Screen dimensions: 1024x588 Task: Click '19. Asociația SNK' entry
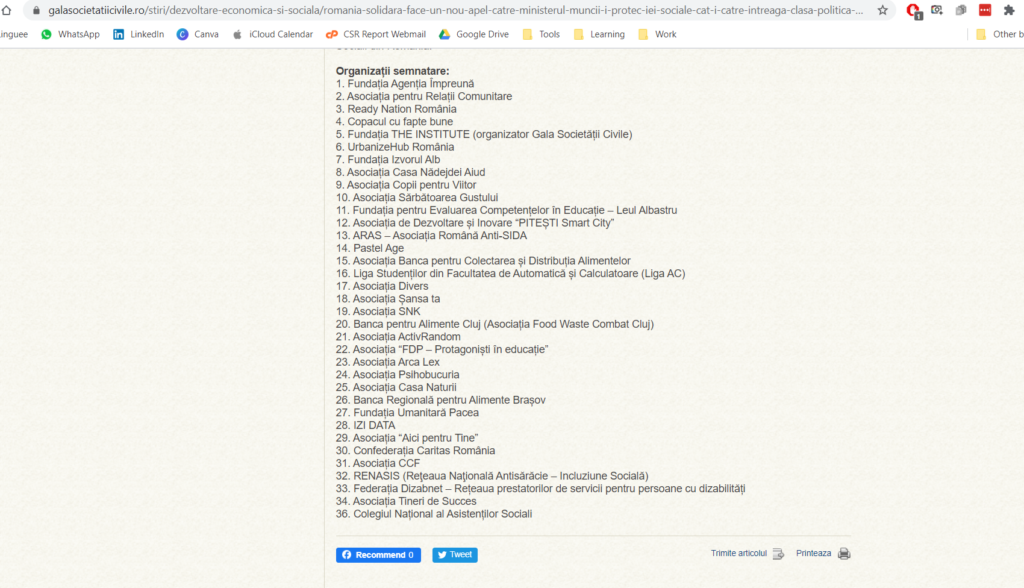(378, 312)
